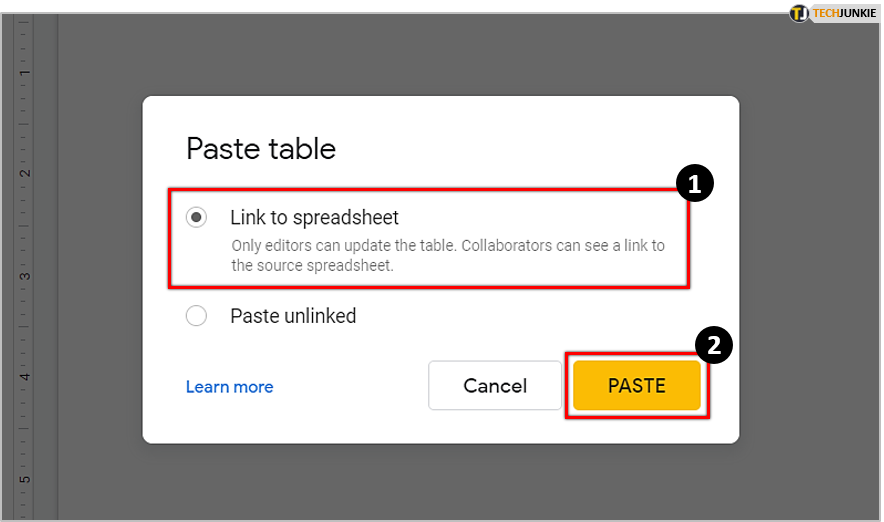Click the black number 2 badge

pos(714,345)
